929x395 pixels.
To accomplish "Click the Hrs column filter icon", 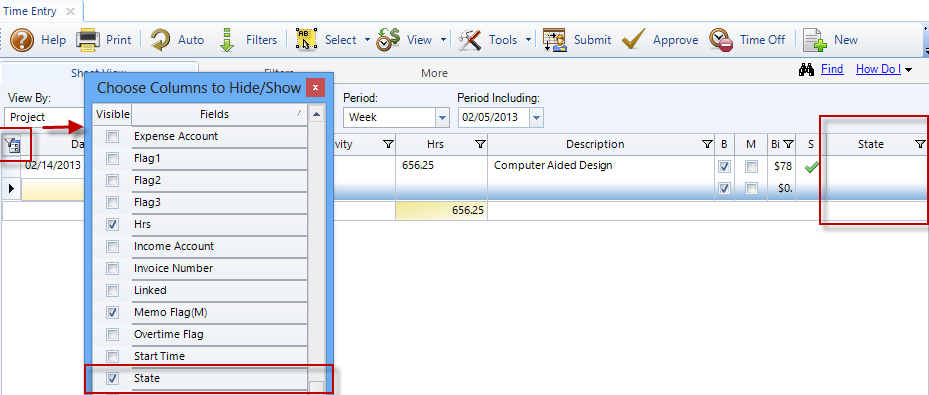I will point(480,144).
